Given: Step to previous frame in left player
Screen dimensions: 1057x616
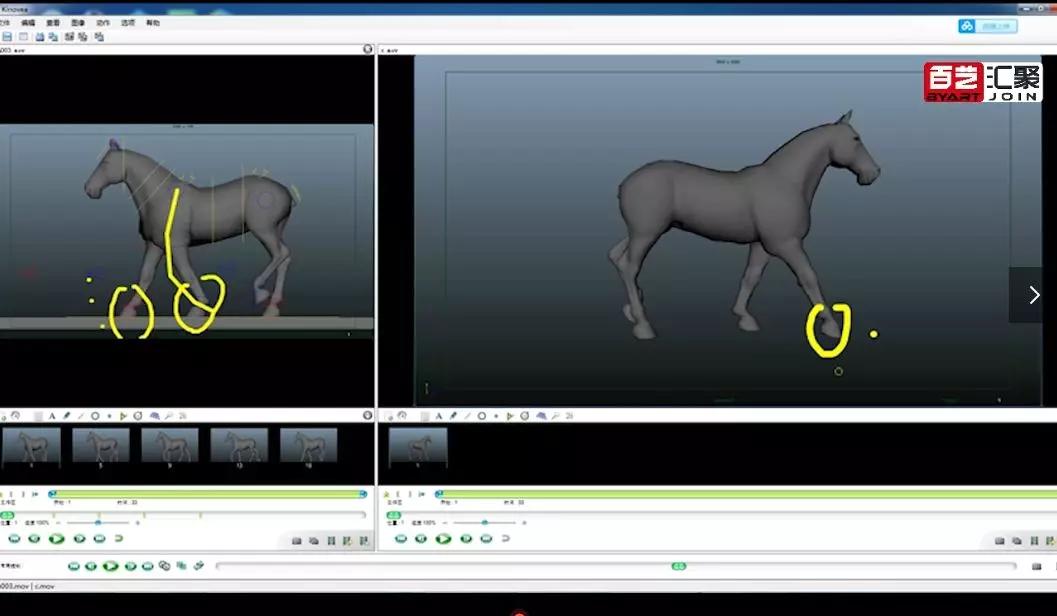Looking at the screenshot, I should (x=34, y=538).
